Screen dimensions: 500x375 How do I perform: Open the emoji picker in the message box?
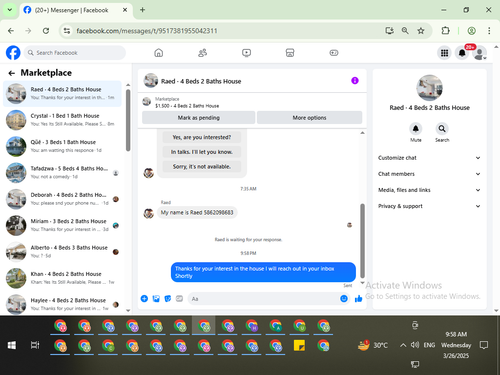point(344,299)
